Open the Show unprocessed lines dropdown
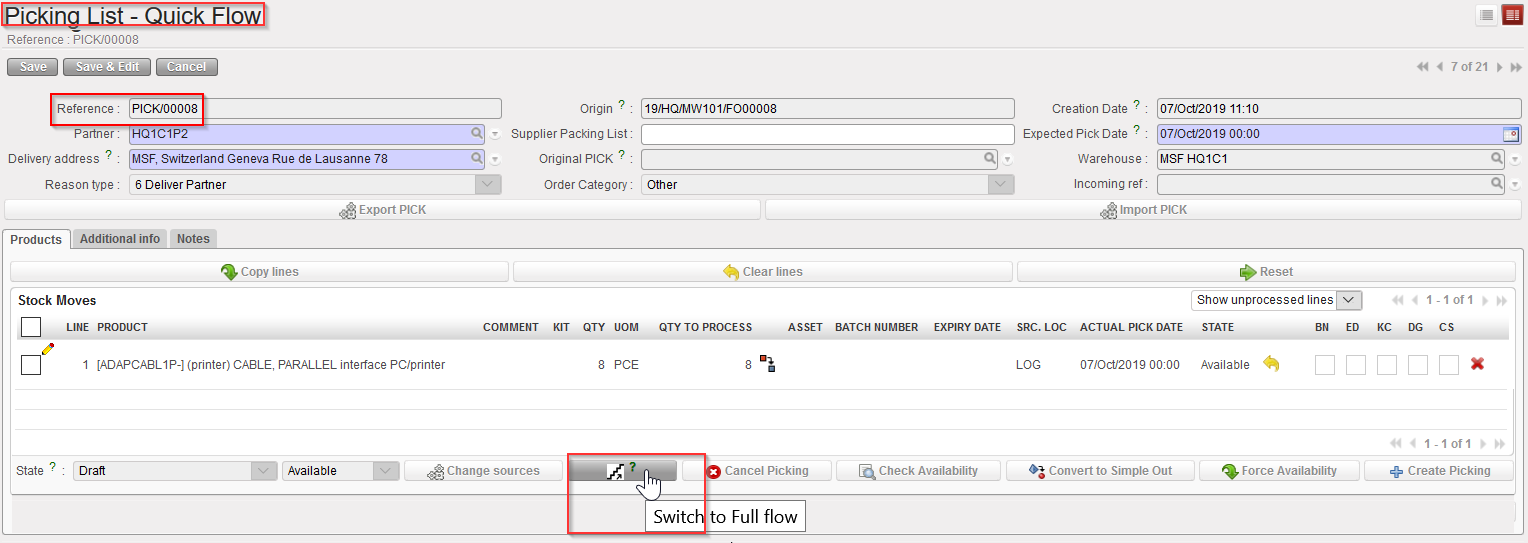Image resolution: width=1528 pixels, height=543 pixels. coord(1276,300)
